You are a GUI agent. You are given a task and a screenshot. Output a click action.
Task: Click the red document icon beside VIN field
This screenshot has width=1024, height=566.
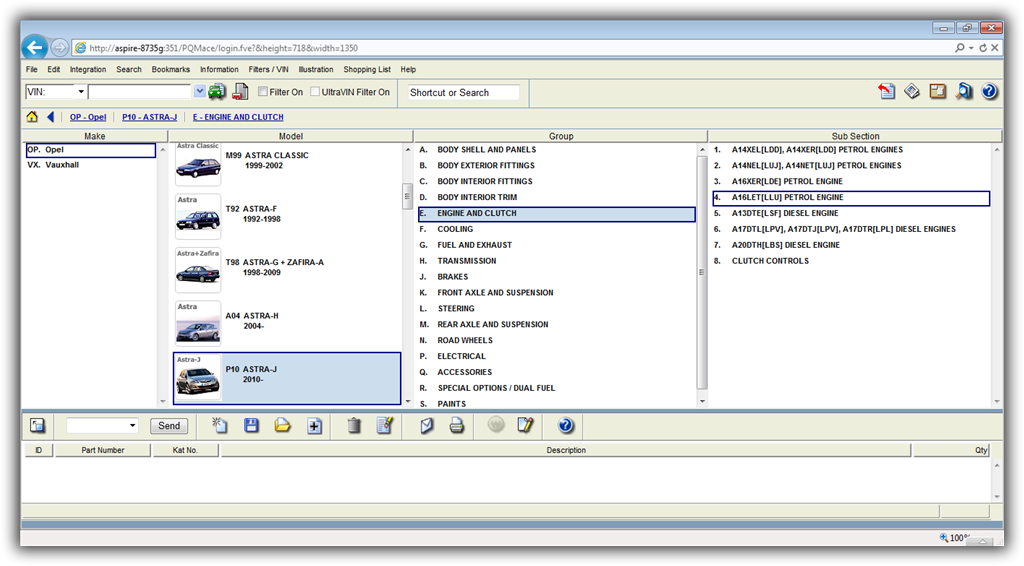(x=240, y=92)
